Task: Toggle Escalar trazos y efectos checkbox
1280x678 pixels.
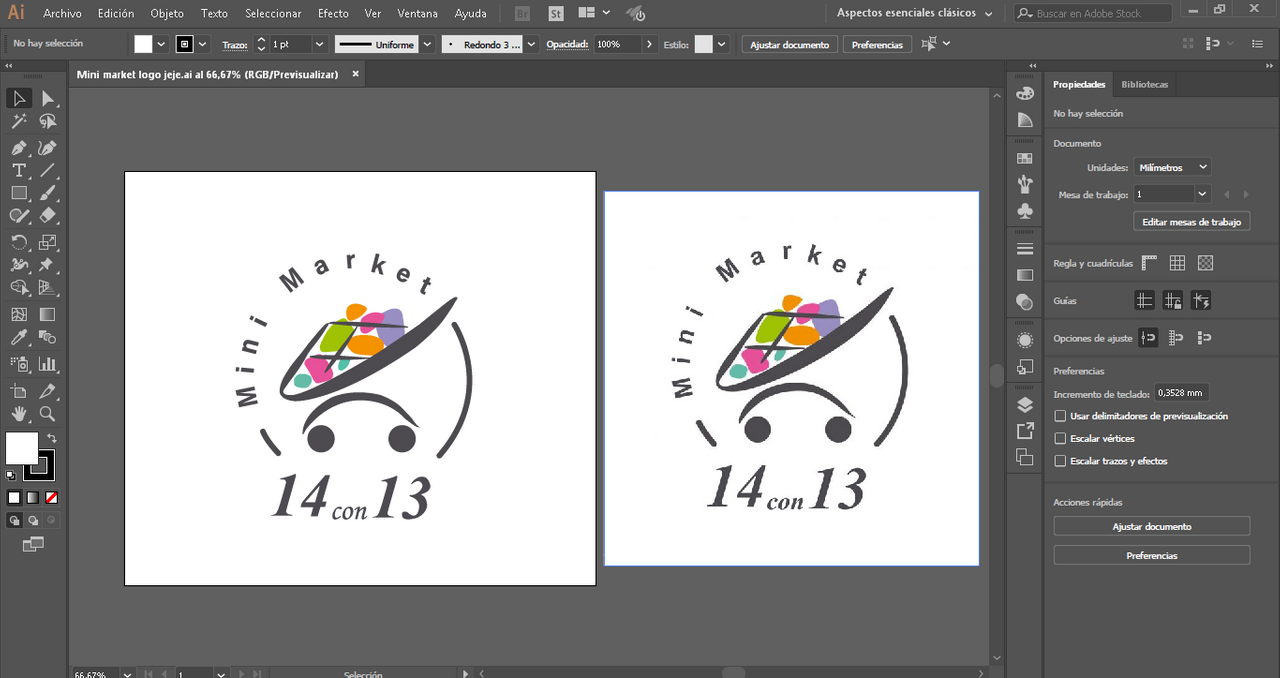Action: coord(1061,461)
